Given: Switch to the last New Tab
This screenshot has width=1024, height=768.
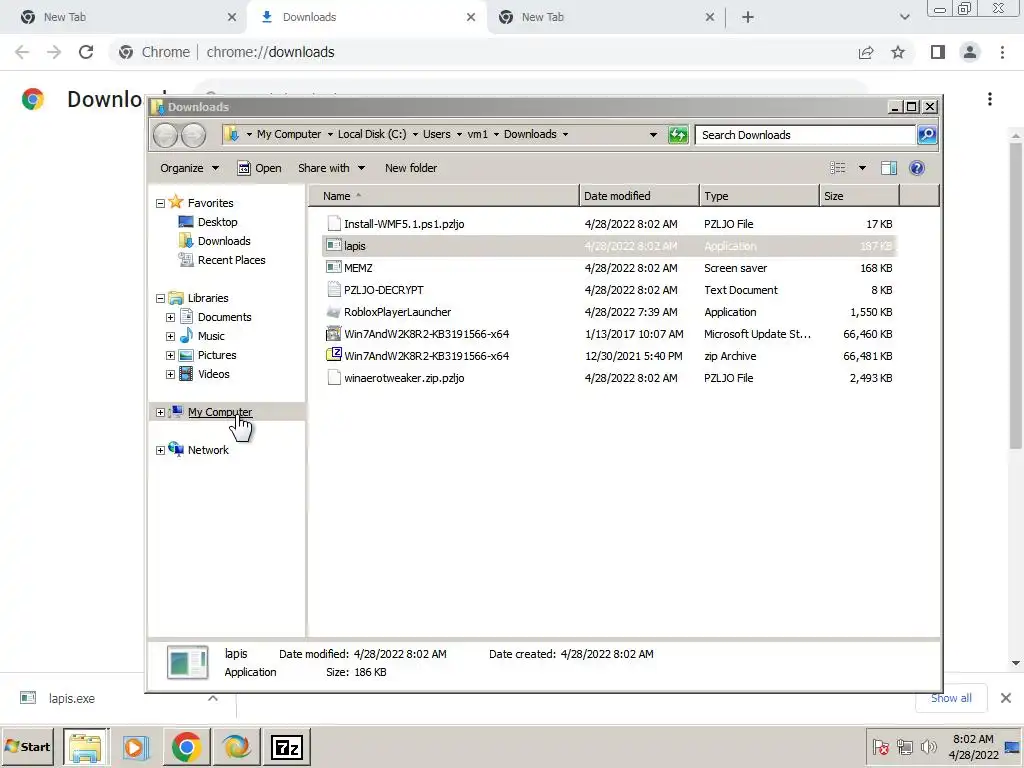Looking at the screenshot, I should coord(606,17).
